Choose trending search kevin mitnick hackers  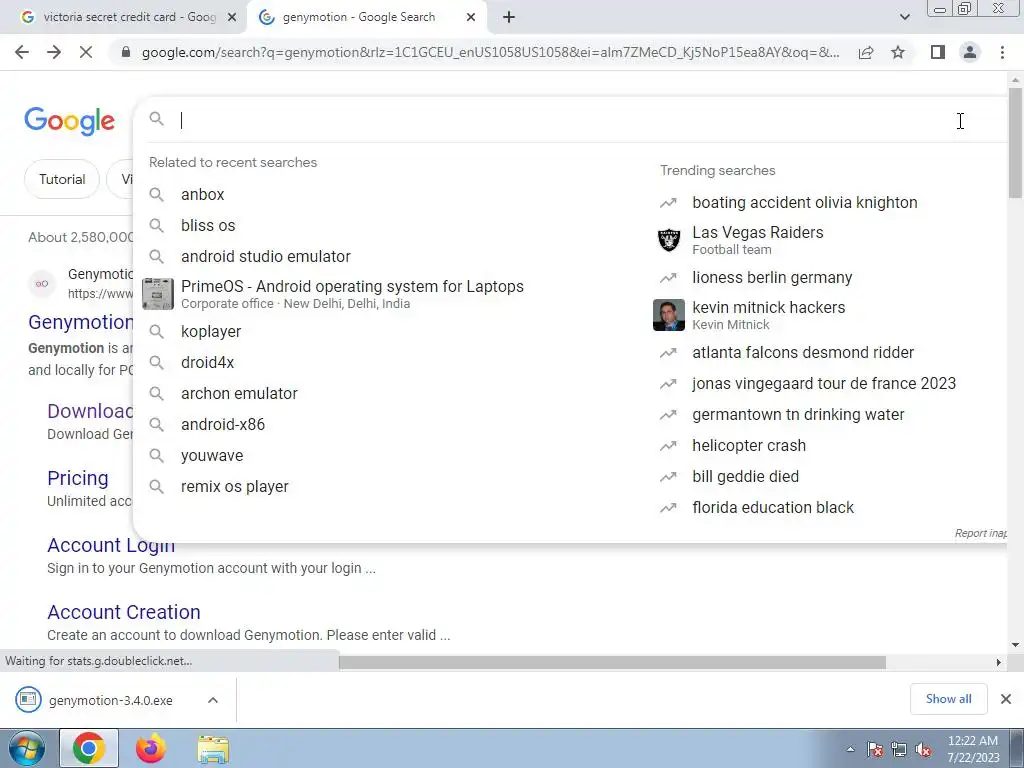769,315
